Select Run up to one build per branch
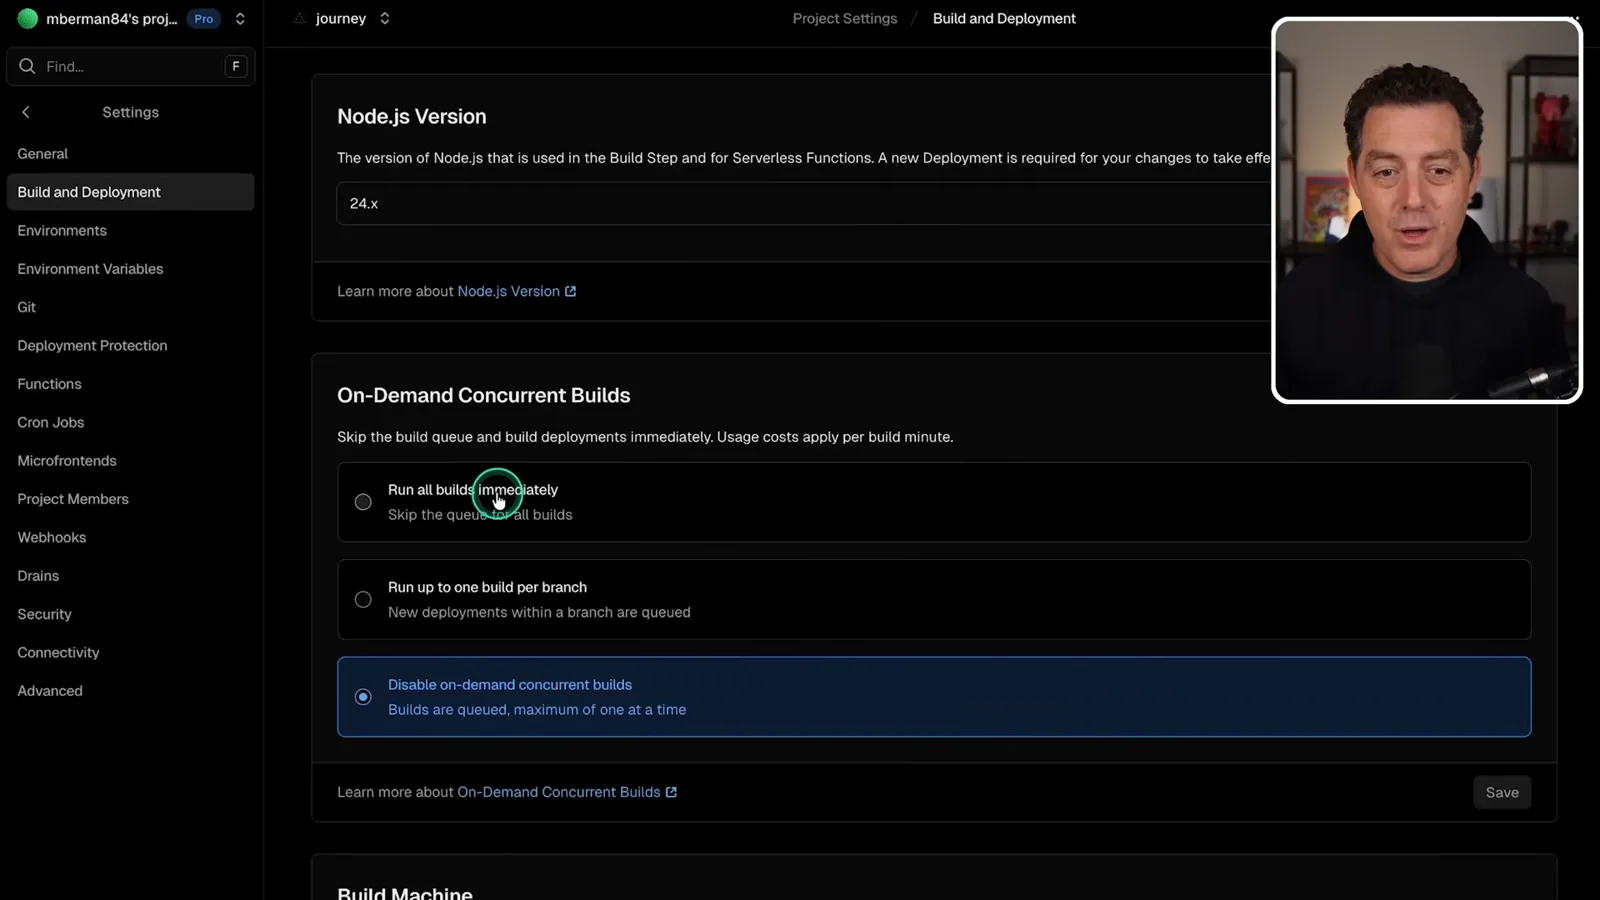Viewport: 1600px width, 900px height. pos(363,599)
